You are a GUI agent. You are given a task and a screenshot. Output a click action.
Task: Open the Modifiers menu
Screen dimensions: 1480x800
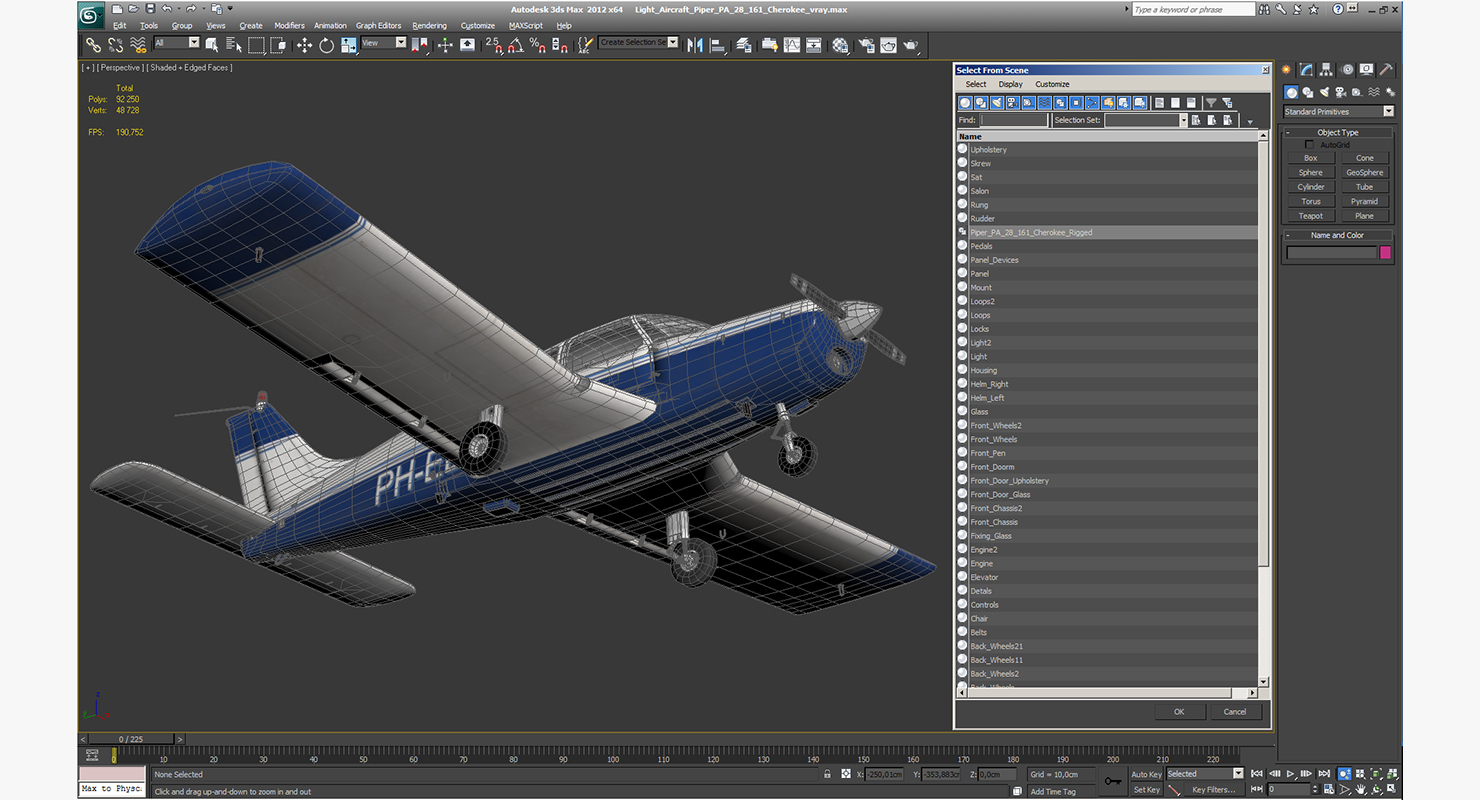(x=289, y=25)
